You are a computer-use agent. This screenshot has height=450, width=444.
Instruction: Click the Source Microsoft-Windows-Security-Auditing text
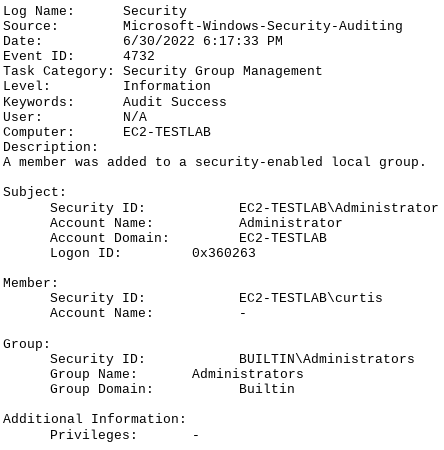263,26
